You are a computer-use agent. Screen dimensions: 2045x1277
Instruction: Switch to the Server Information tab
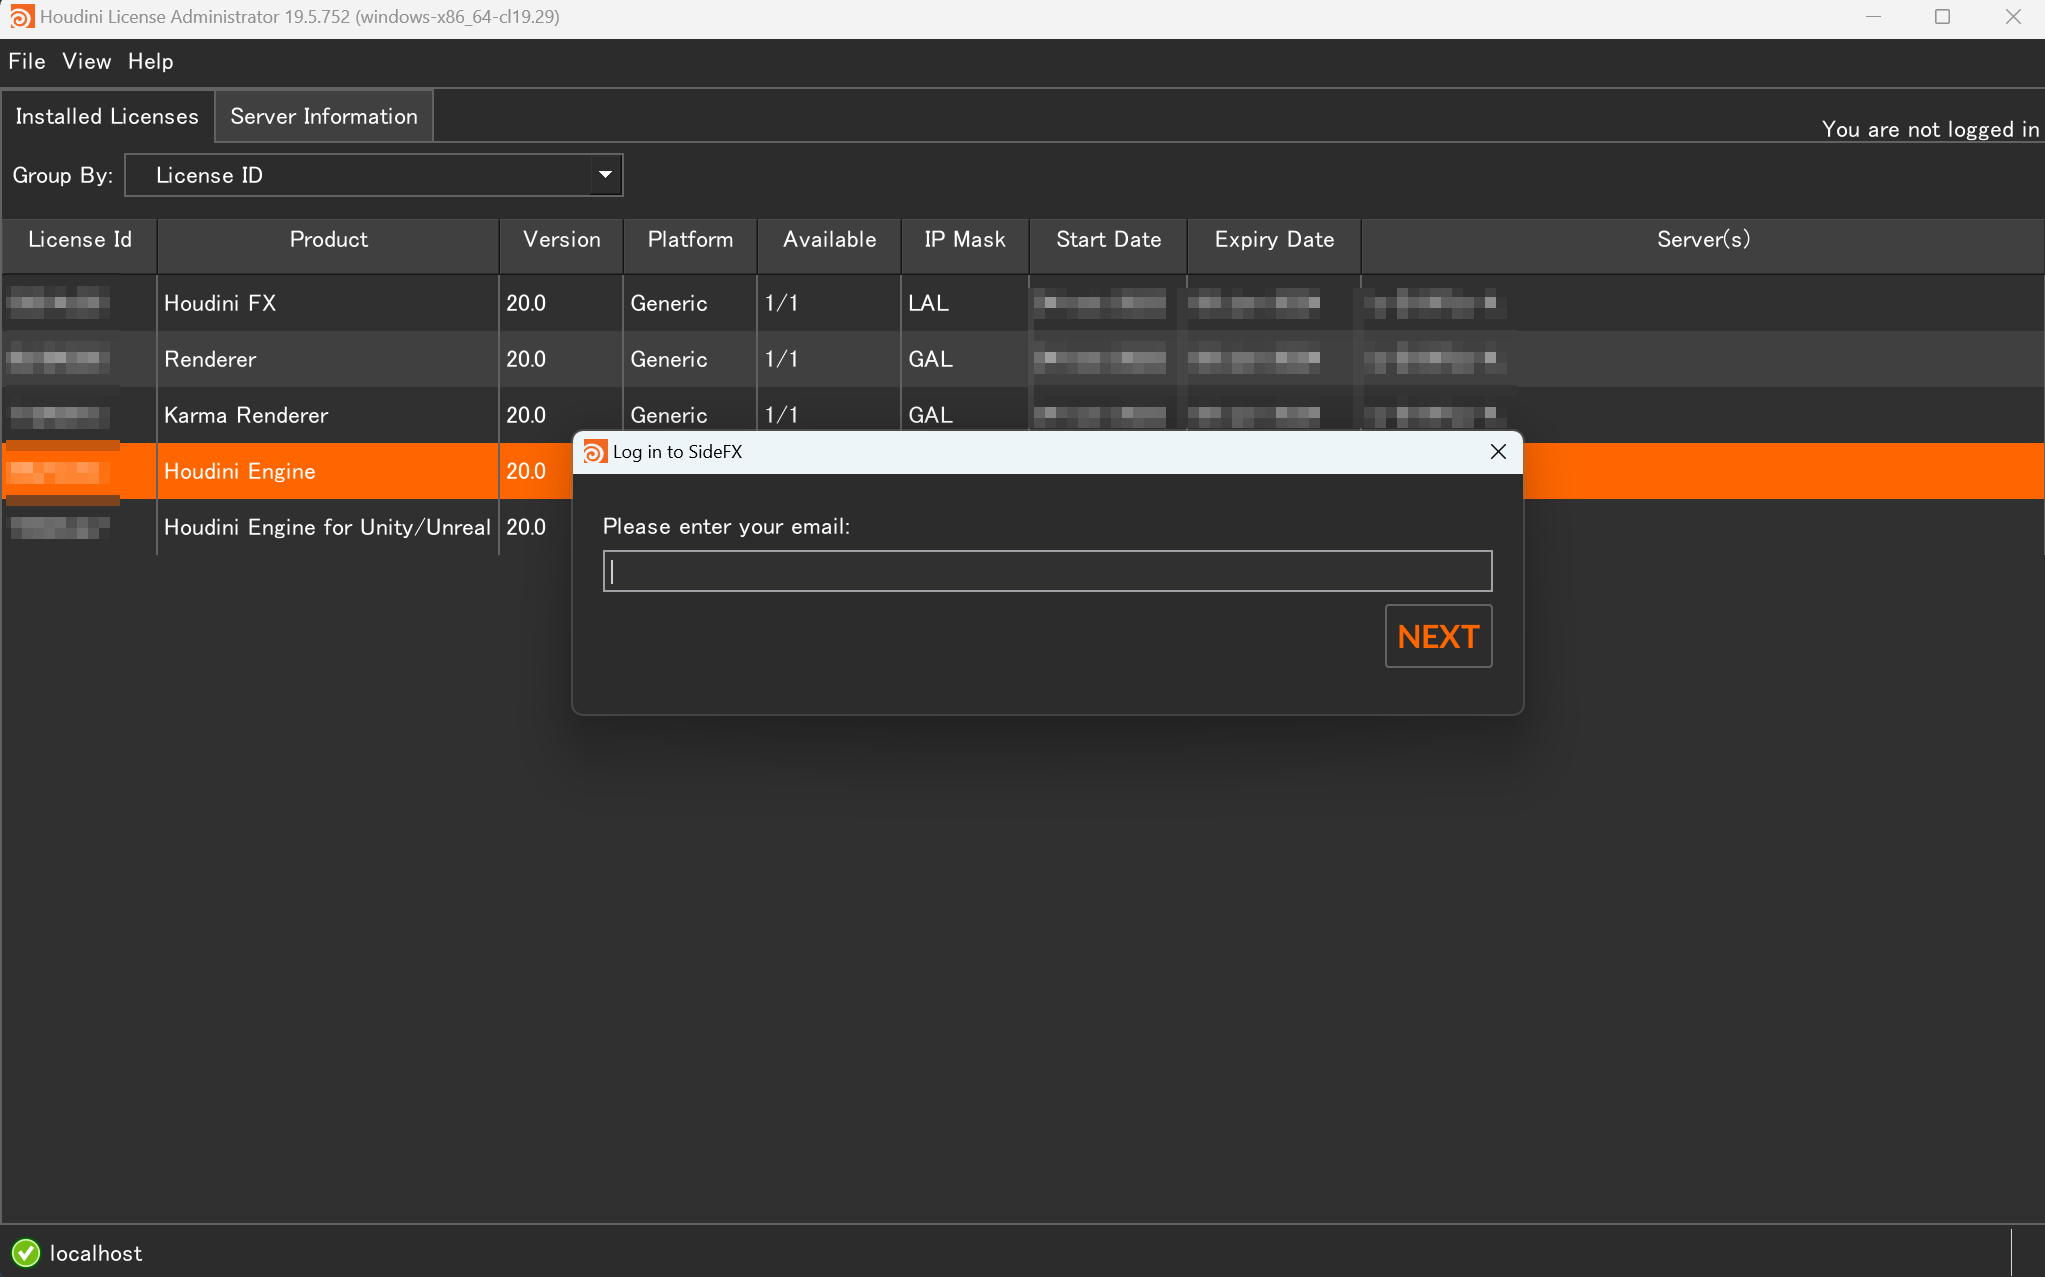point(323,116)
